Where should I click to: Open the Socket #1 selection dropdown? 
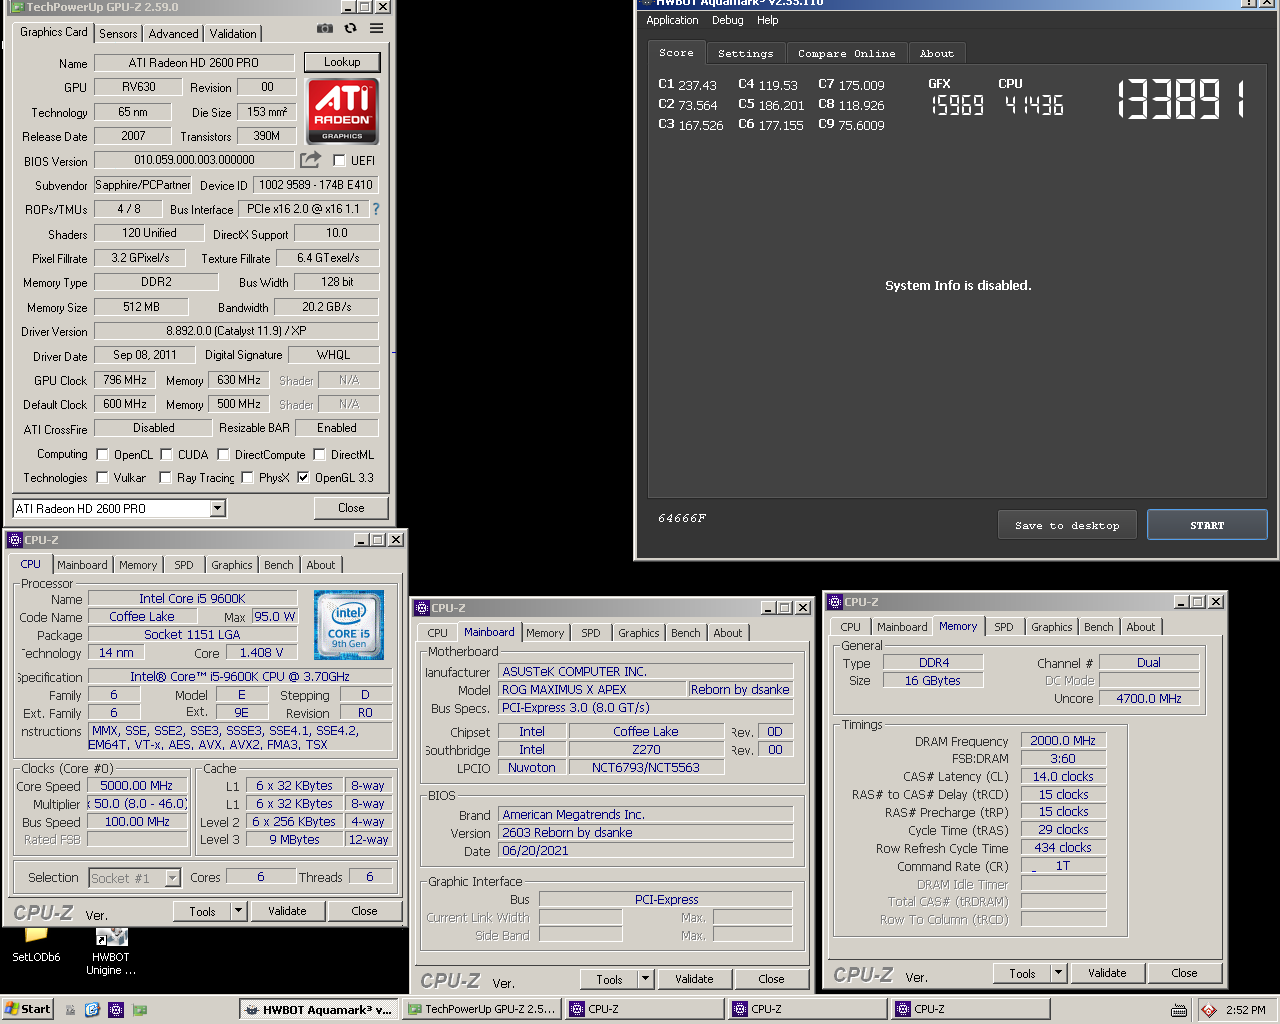tap(172, 878)
